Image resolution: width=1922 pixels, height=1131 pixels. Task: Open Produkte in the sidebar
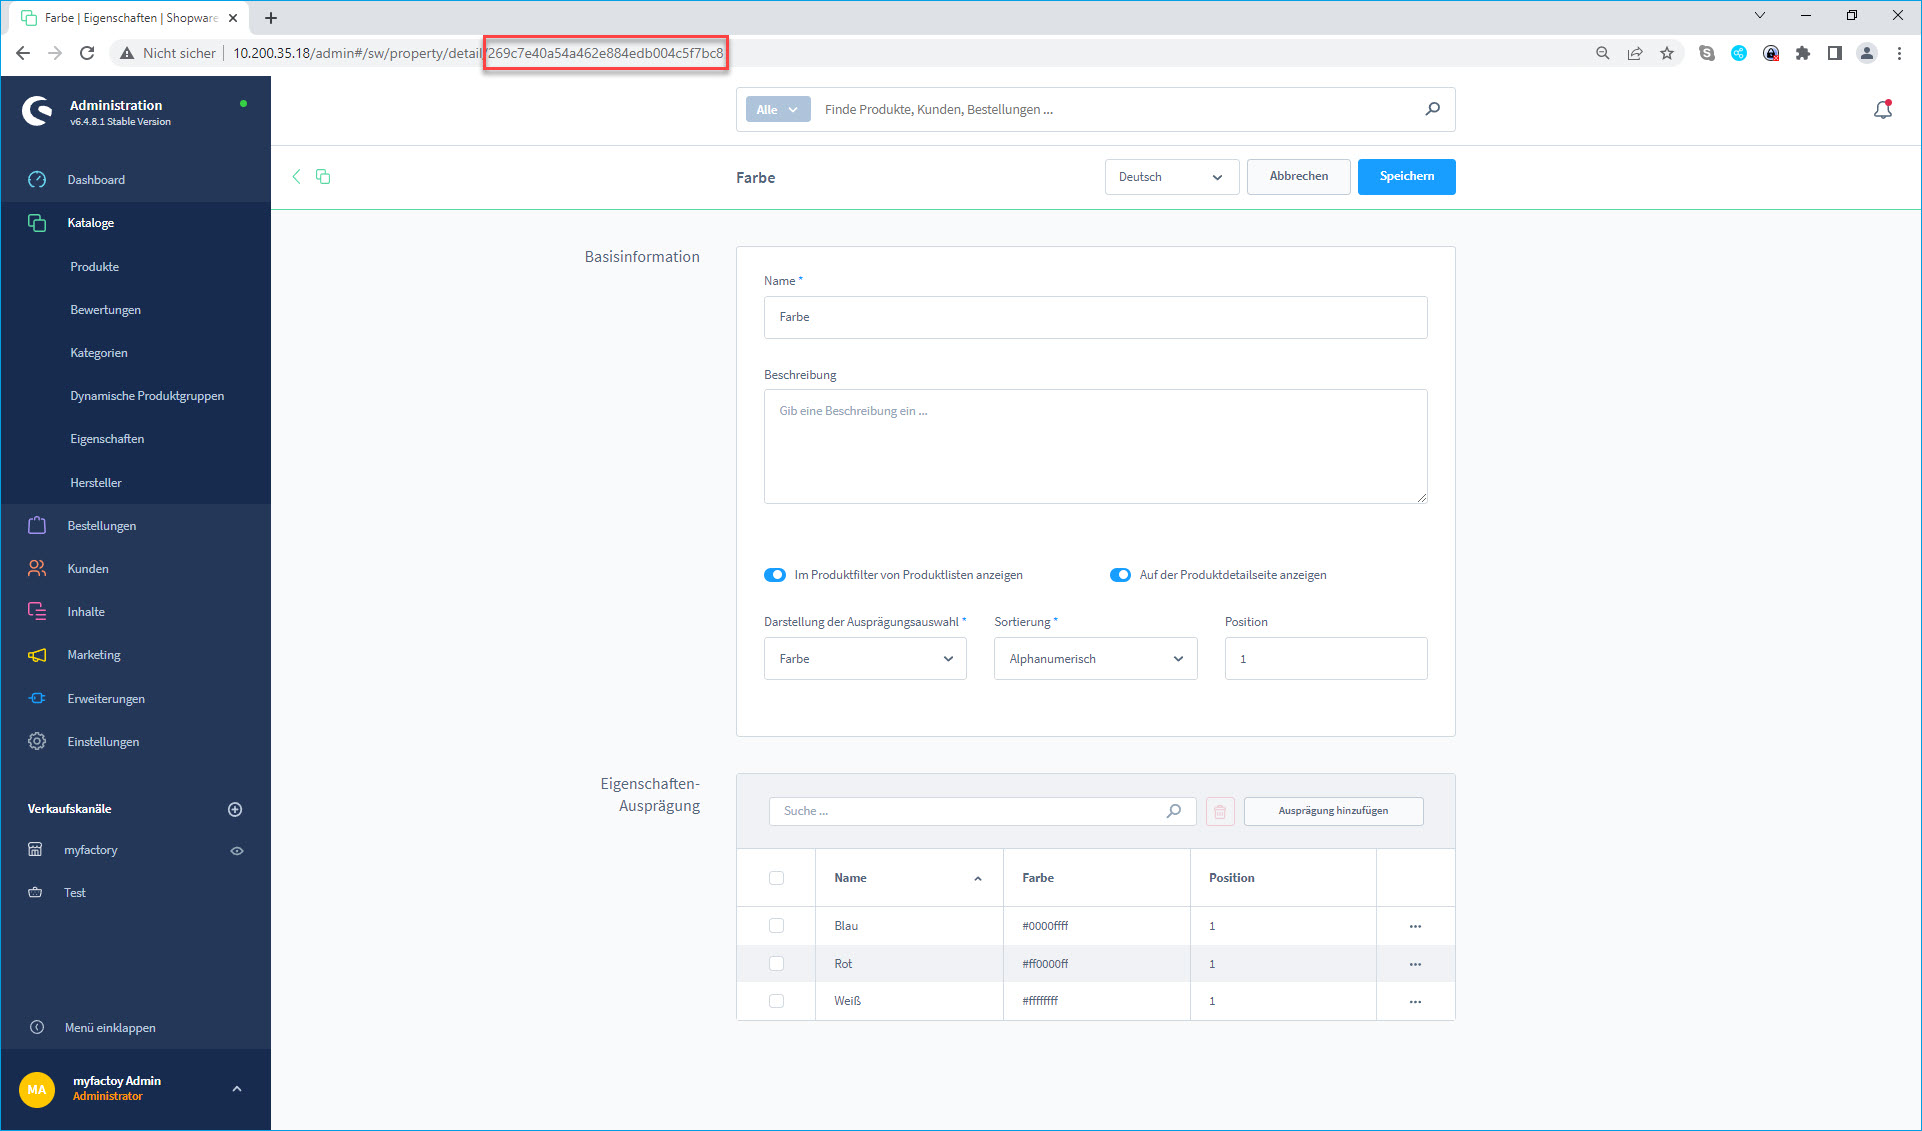tap(95, 267)
